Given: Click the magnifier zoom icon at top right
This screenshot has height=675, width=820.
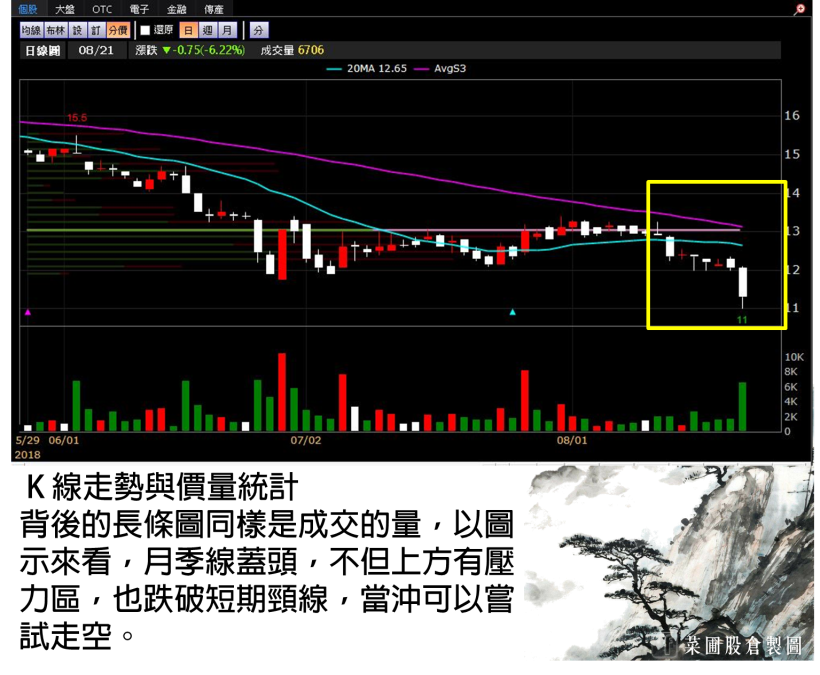Looking at the screenshot, I should point(798,8).
